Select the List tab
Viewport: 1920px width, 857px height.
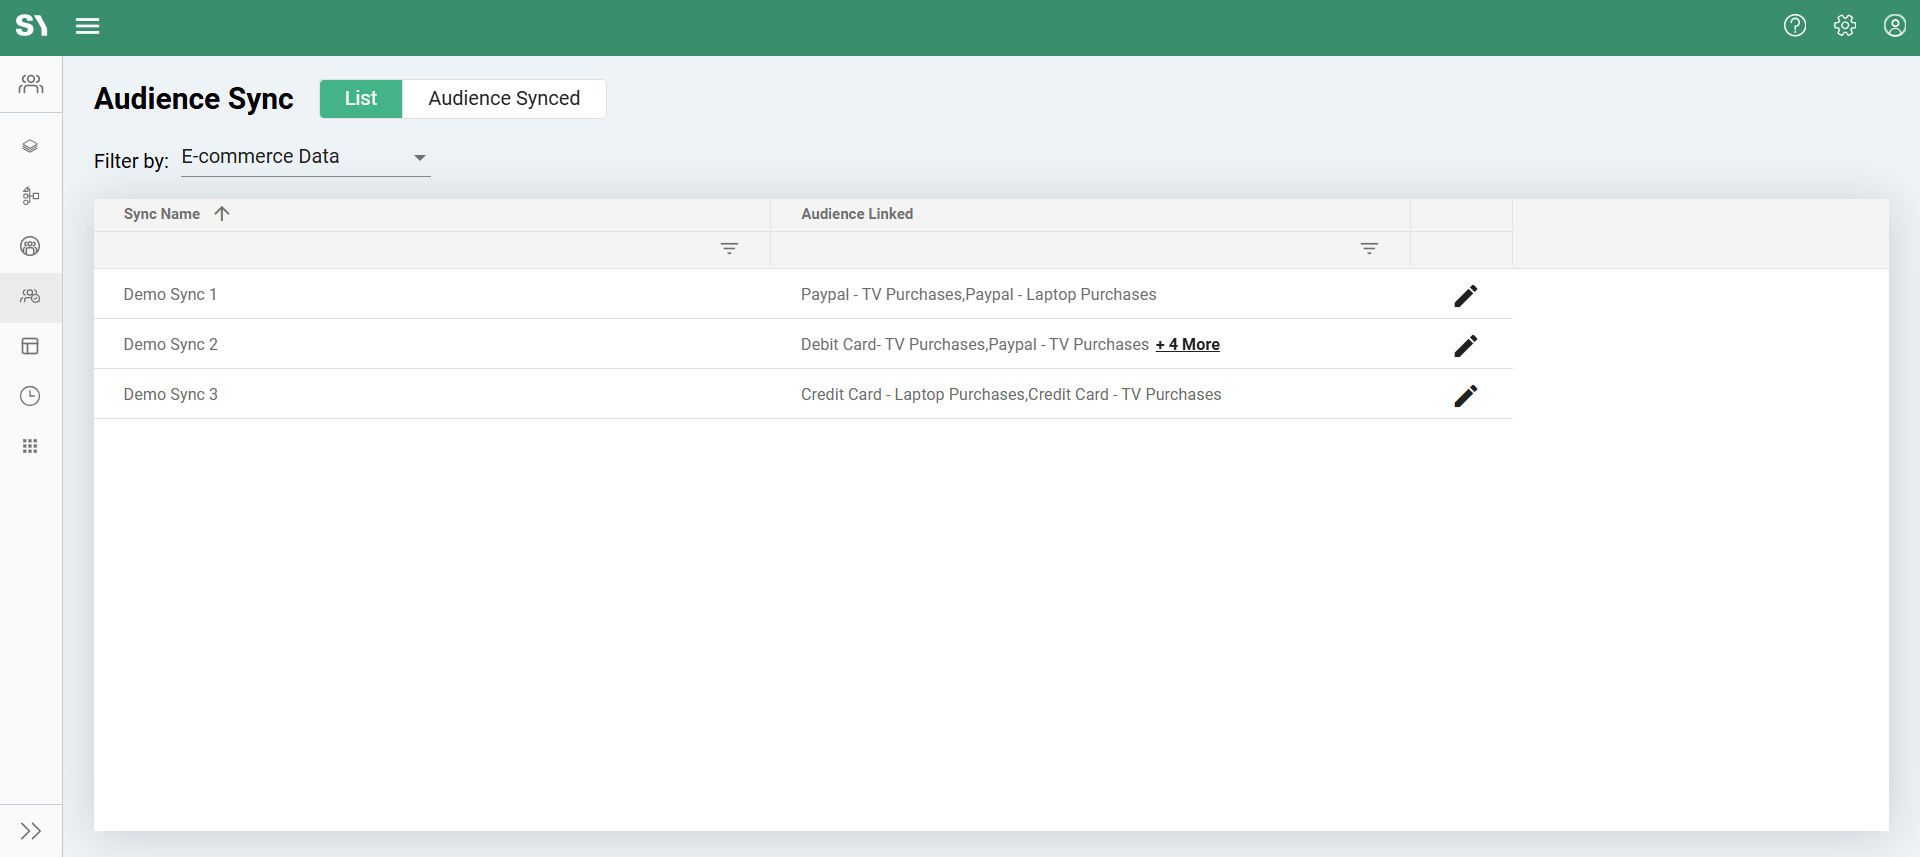pyautogui.click(x=361, y=99)
